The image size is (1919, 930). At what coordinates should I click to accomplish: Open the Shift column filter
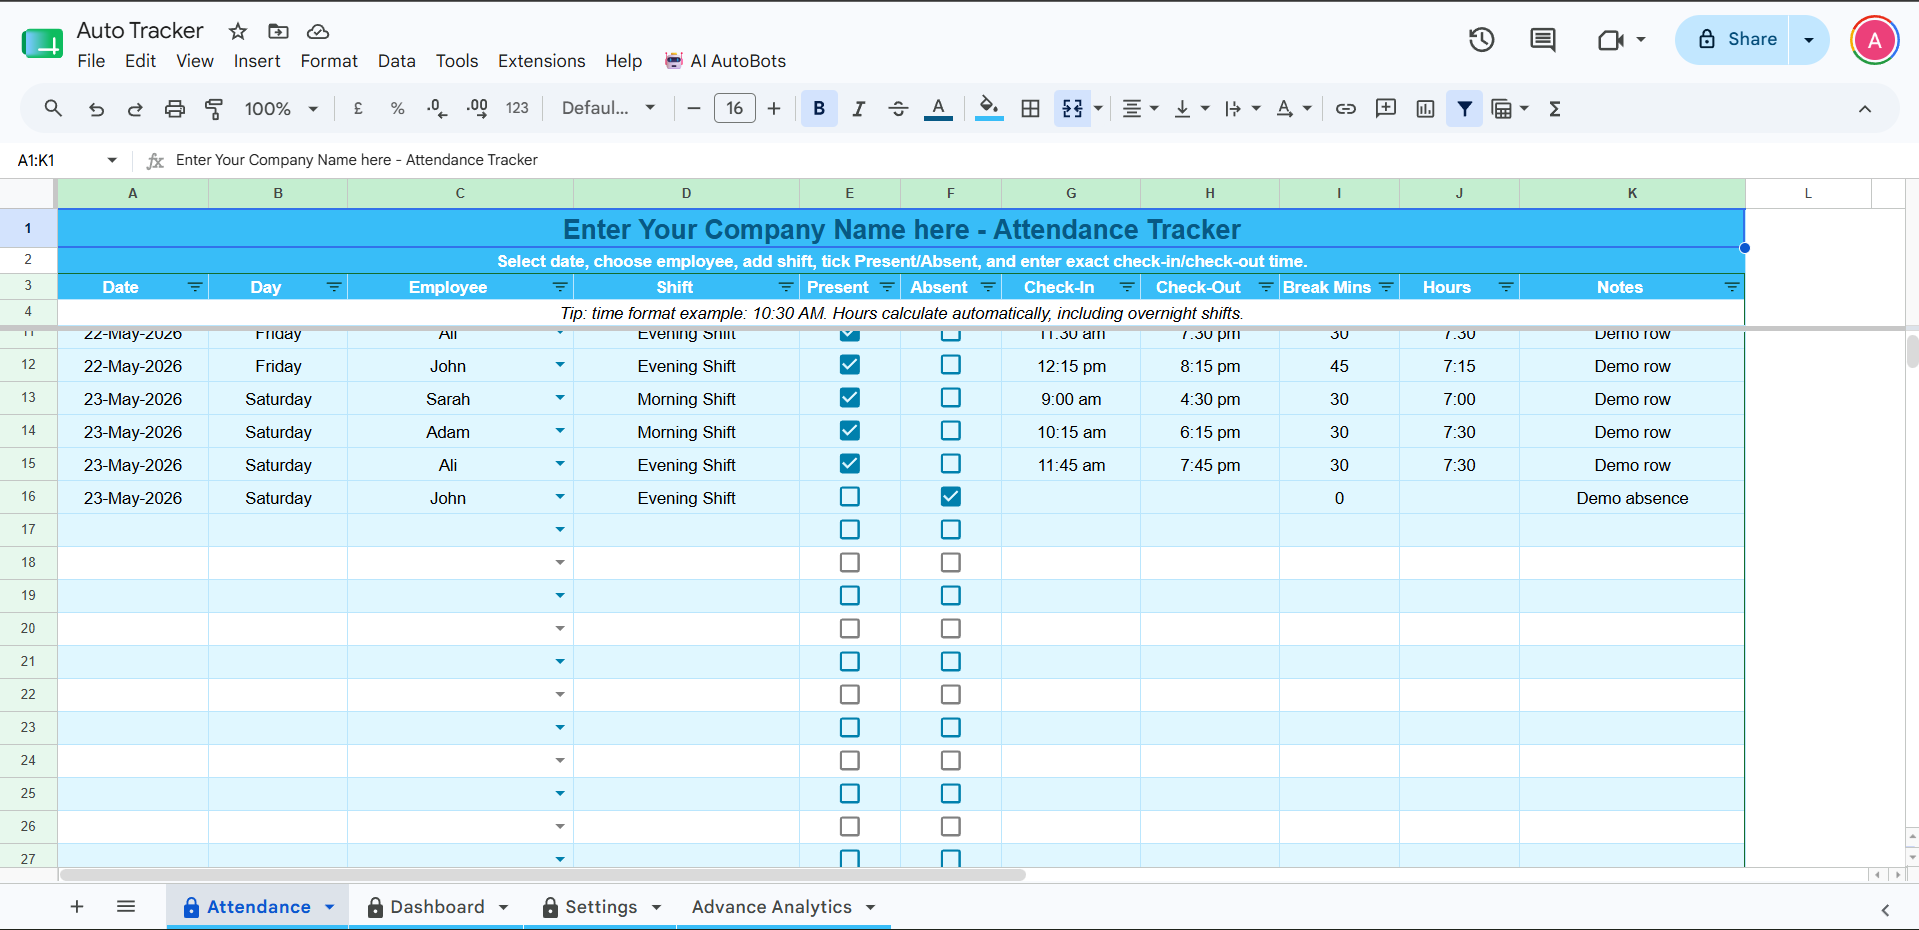coord(786,287)
